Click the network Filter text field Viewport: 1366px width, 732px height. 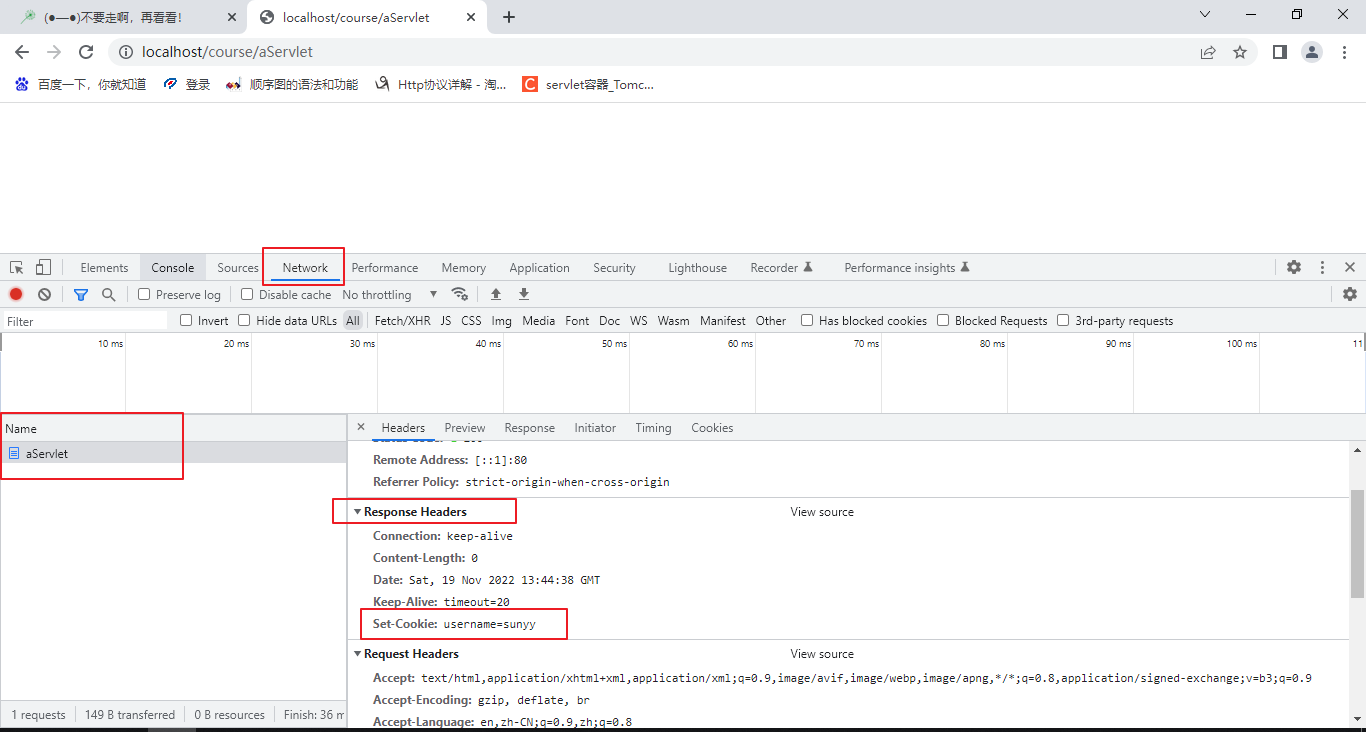pyautogui.click(x=85, y=321)
